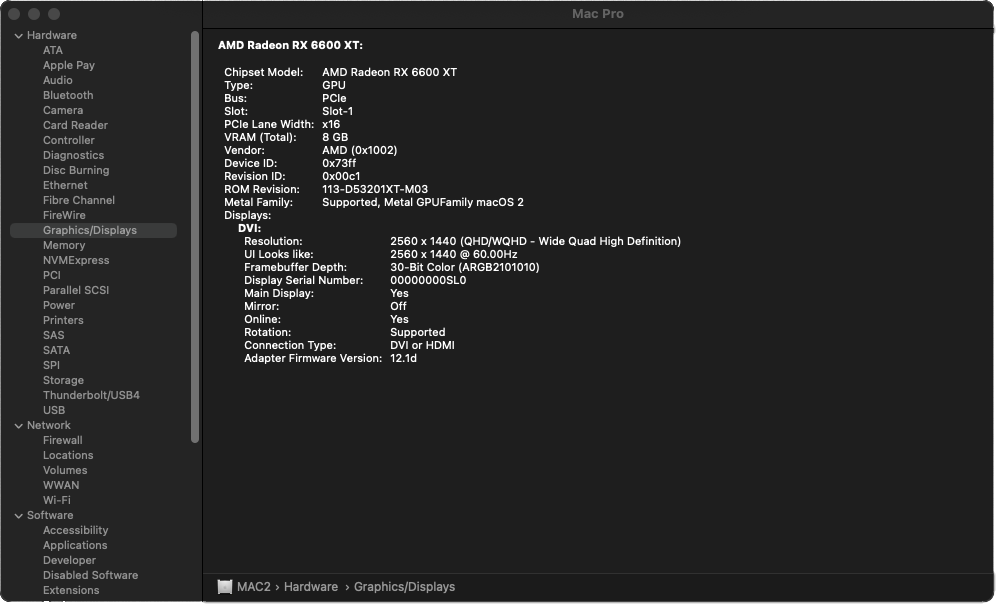Image resolution: width=996 pixels, height=604 pixels.
Task: Select Thunderbolt/USB4 in the sidebar
Action: (x=91, y=396)
